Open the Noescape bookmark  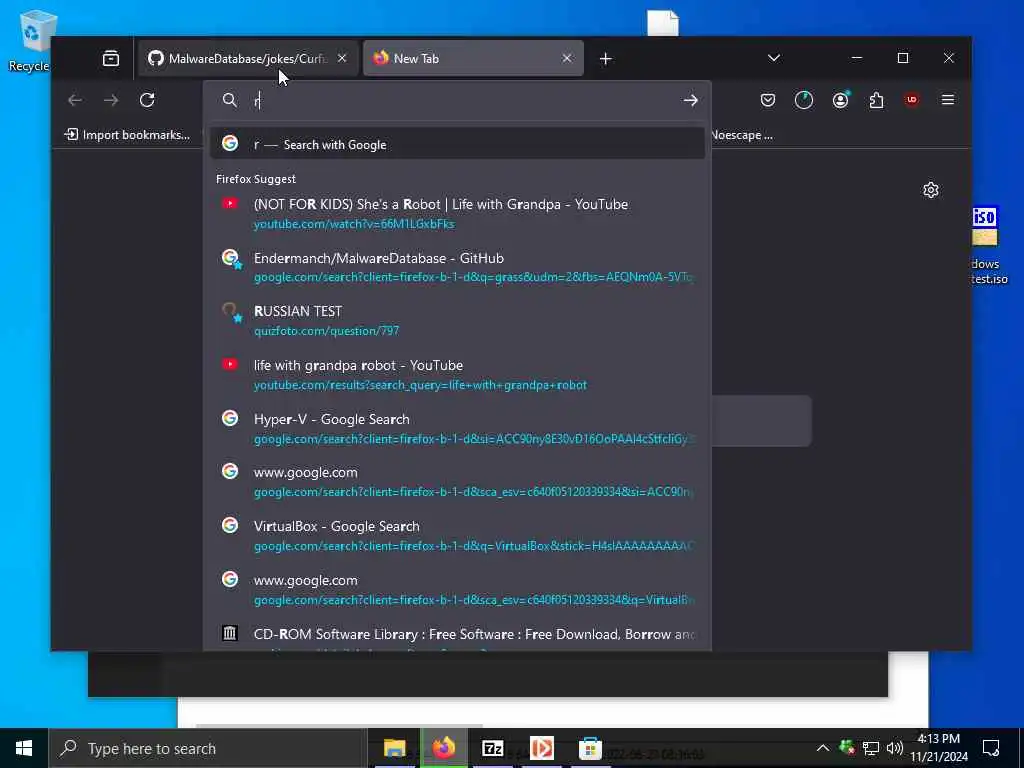coord(742,135)
